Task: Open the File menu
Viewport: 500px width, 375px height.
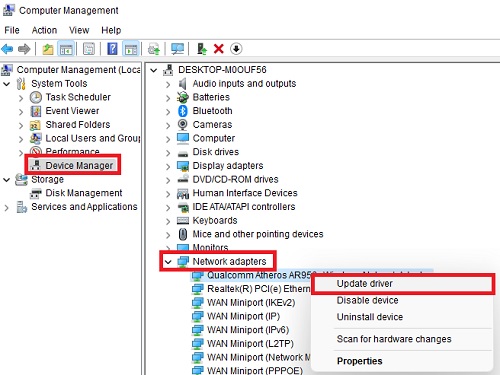Action: coord(12,30)
